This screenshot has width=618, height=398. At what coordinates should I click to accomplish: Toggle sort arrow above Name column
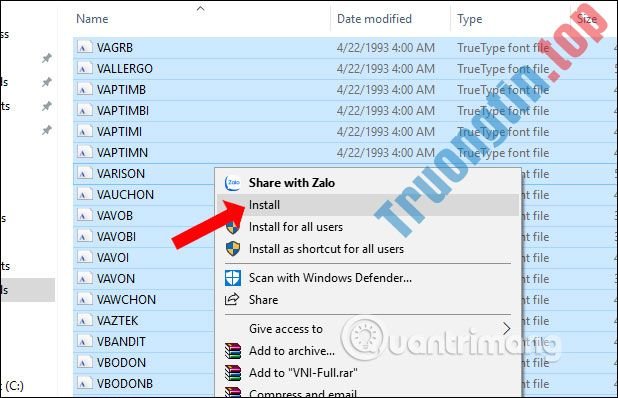[201, 8]
